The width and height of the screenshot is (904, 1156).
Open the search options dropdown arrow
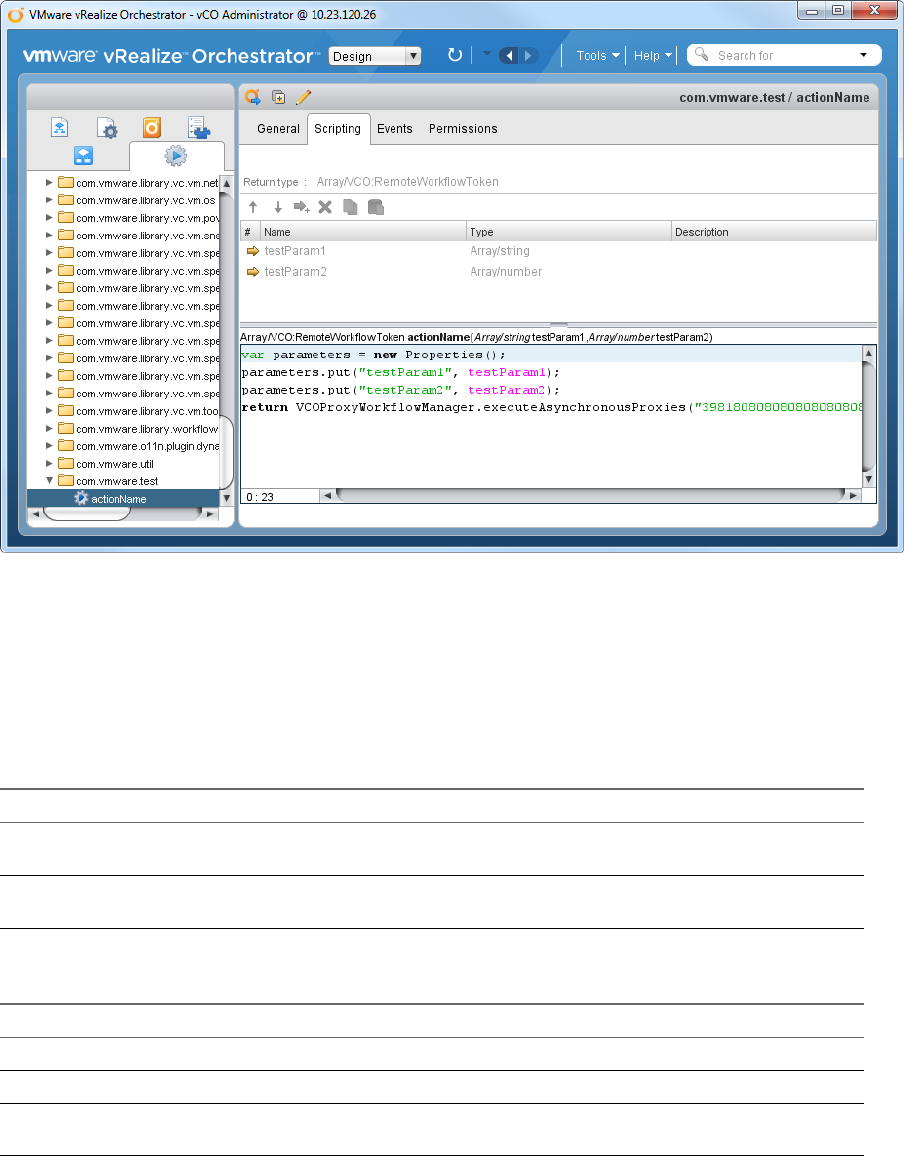coord(863,55)
